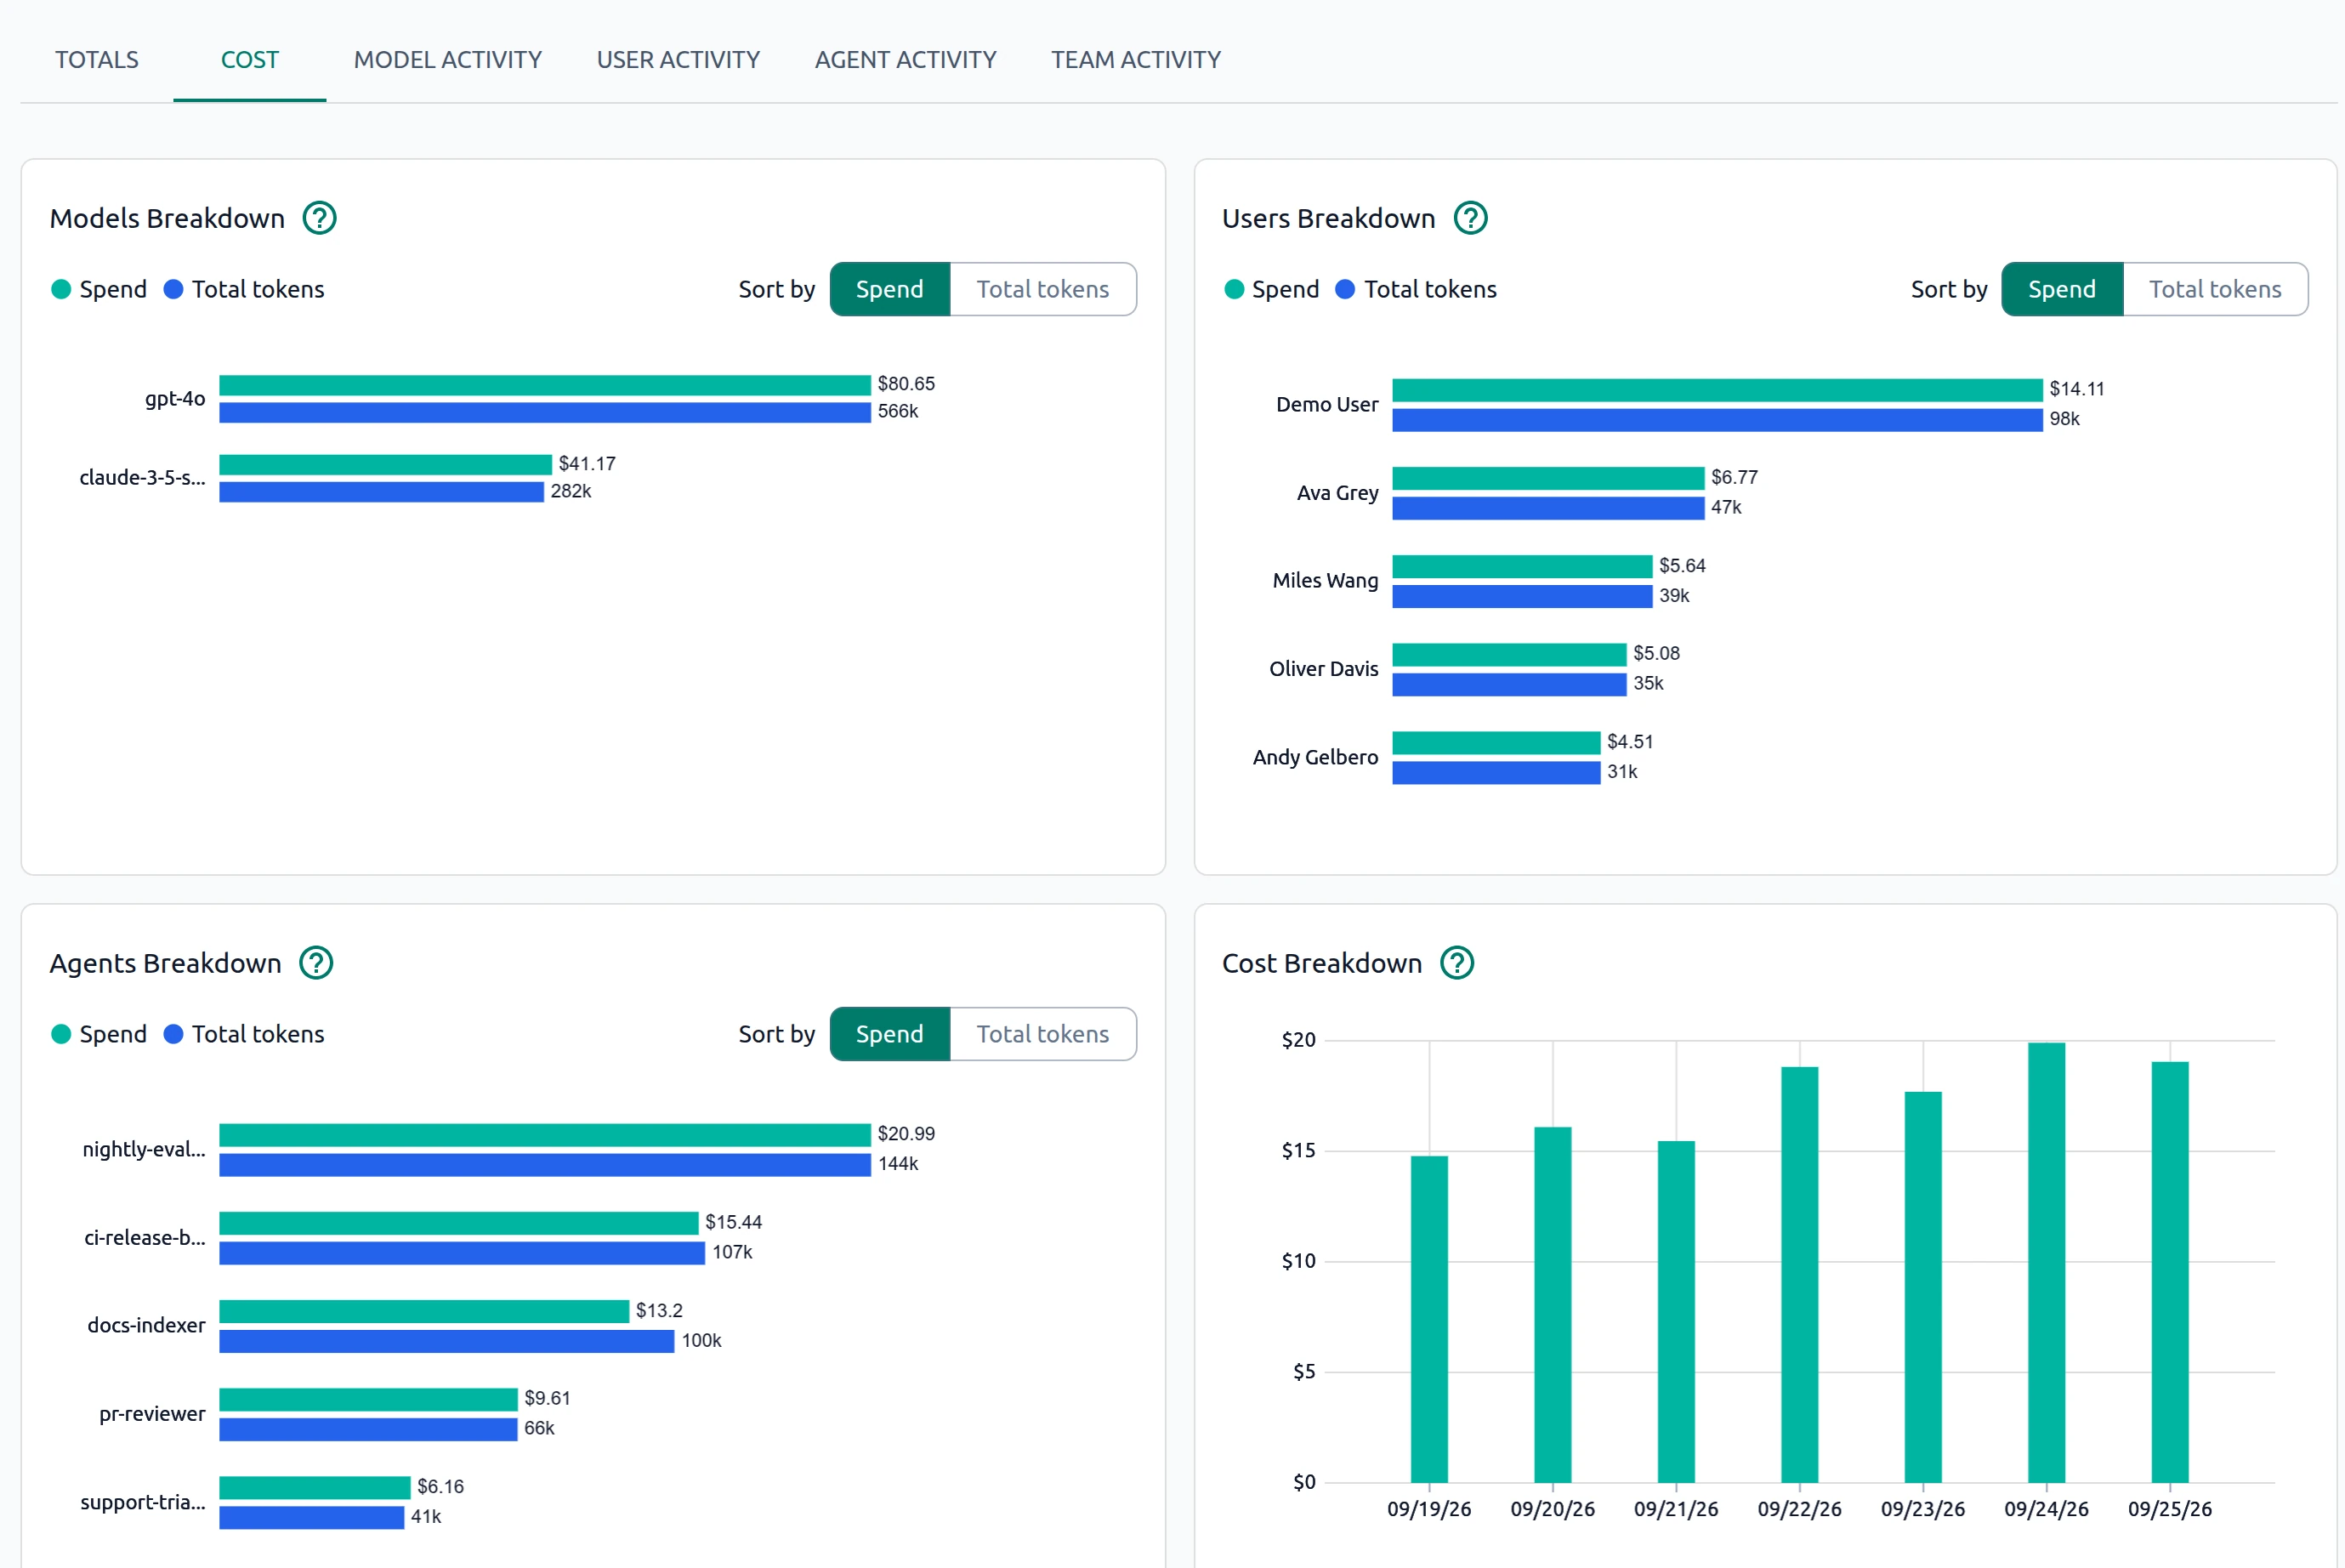Click the 'pr-reviewer' agent label
This screenshot has width=2345, height=1568.
coord(152,1414)
